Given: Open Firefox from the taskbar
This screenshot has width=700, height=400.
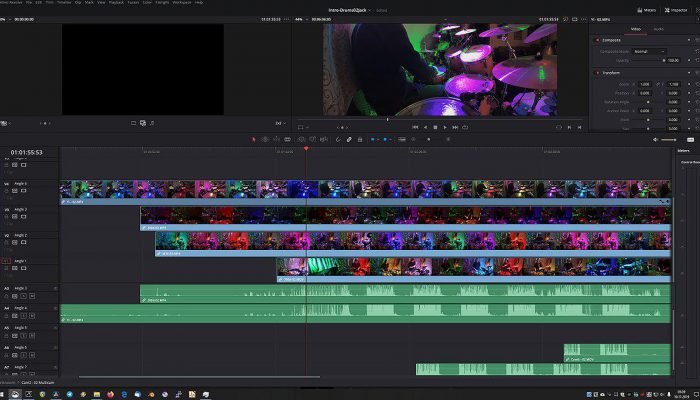Looking at the screenshot, I should pyautogui.click(x=111, y=395).
